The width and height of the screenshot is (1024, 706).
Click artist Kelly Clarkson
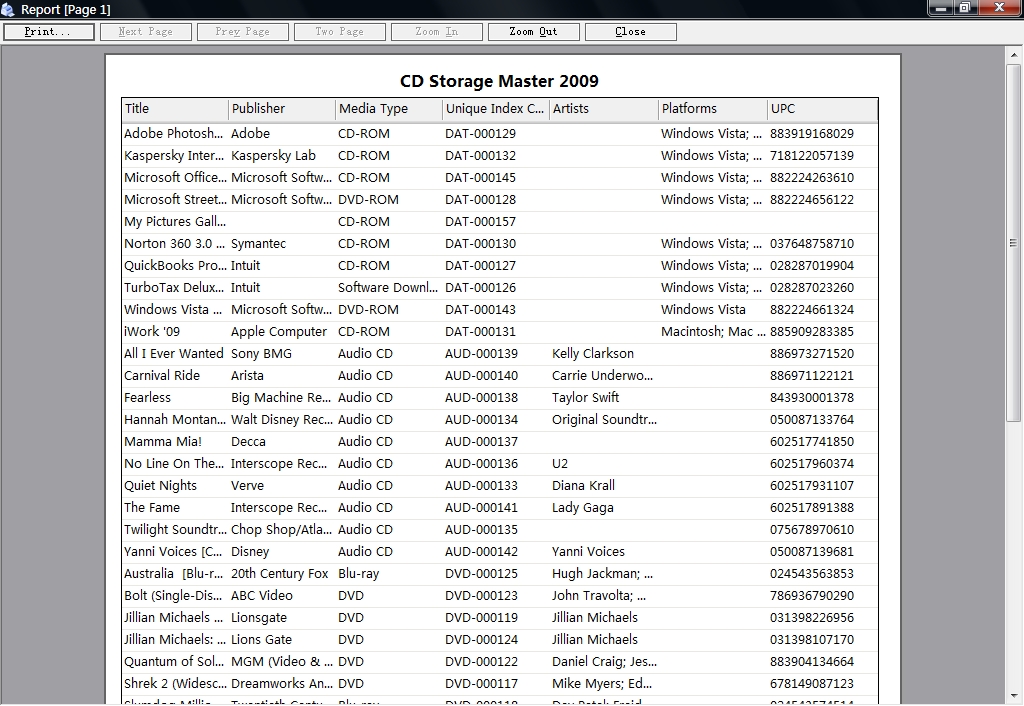pos(592,354)
